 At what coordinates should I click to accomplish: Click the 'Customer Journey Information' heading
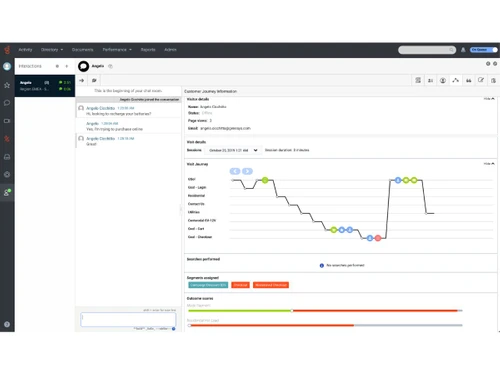[x=211, y=91]
